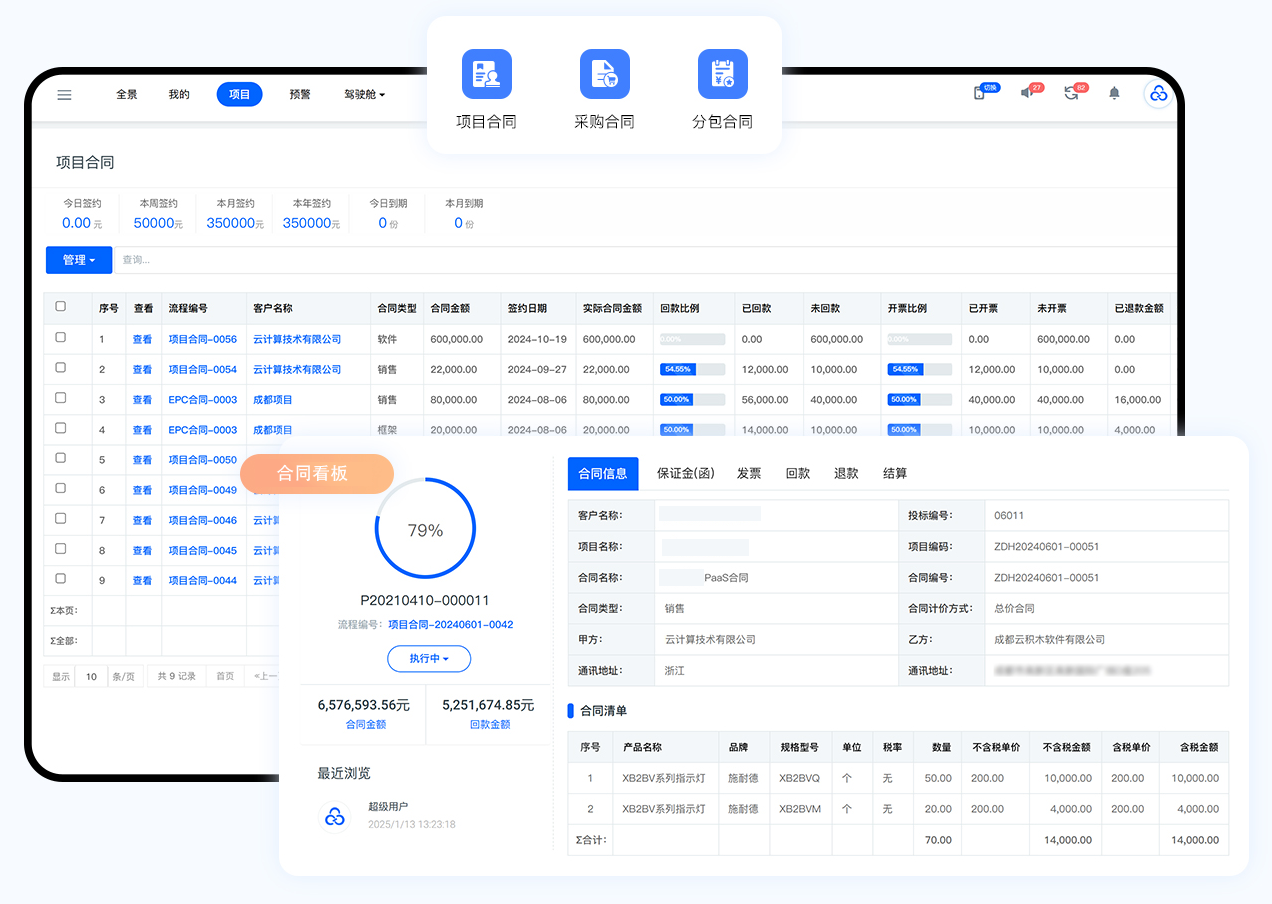Click the XB2BVQ 规格型号 cell

(x=800, y=778)
